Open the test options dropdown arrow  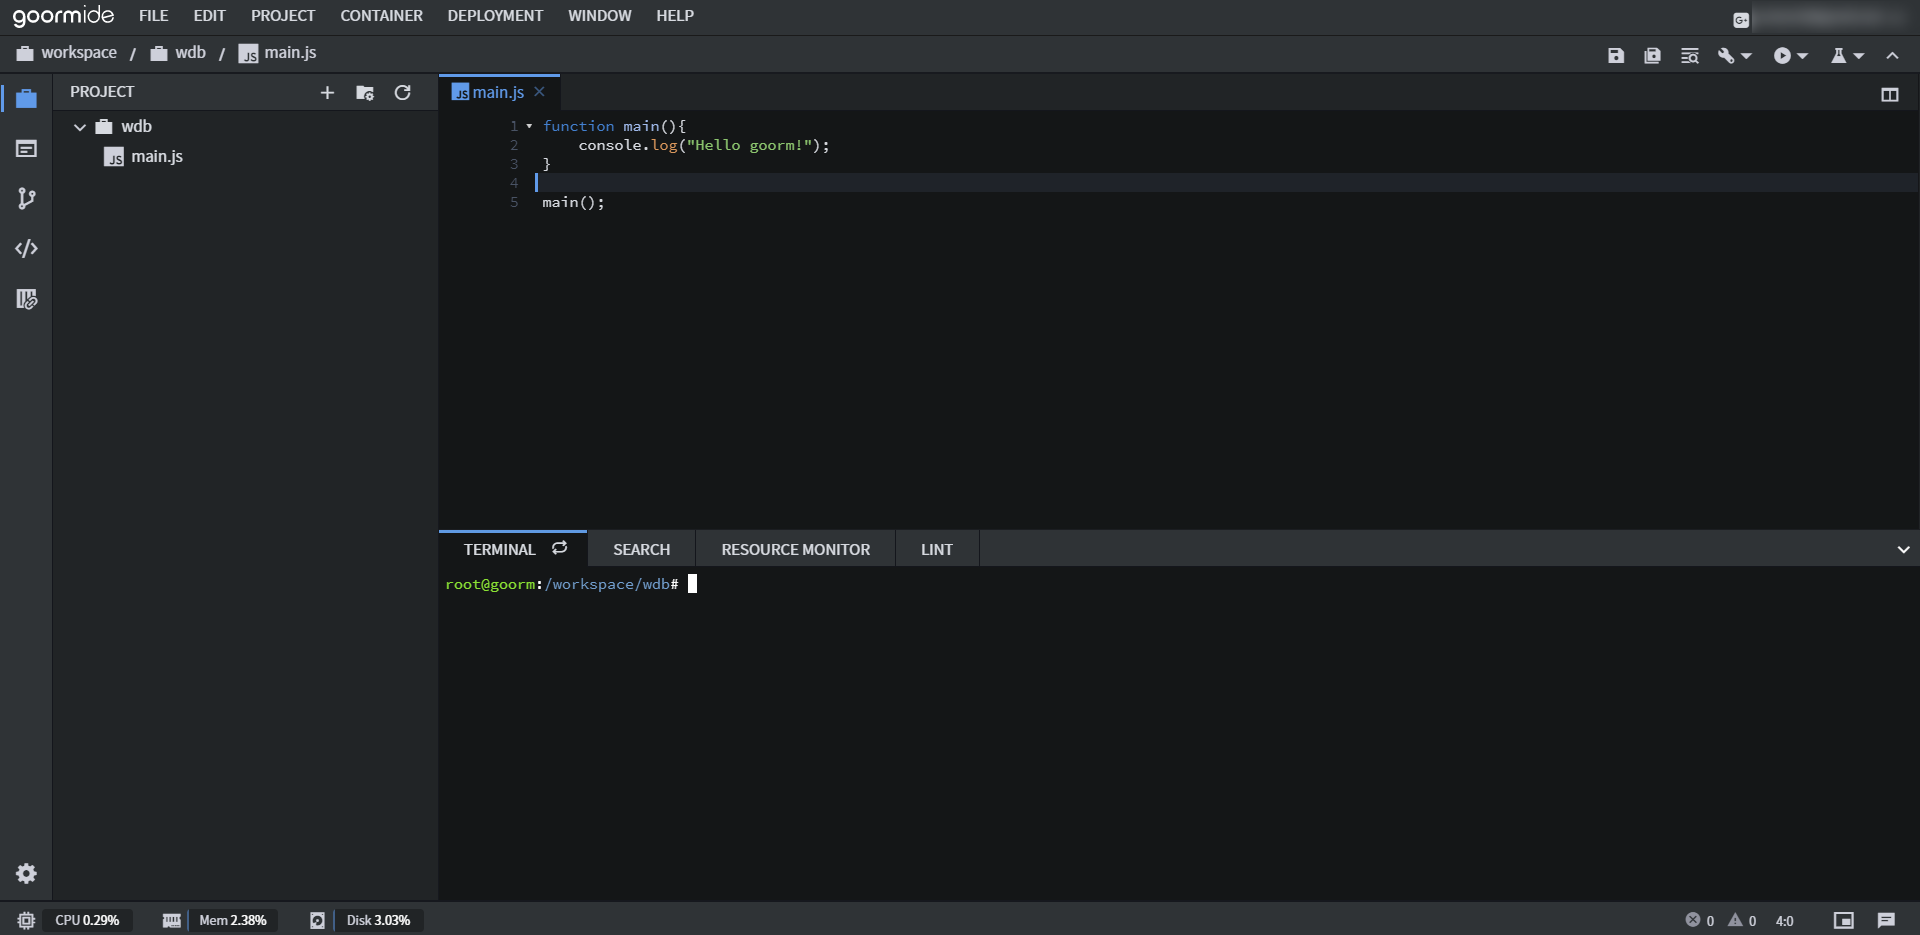click(1859, 56)
